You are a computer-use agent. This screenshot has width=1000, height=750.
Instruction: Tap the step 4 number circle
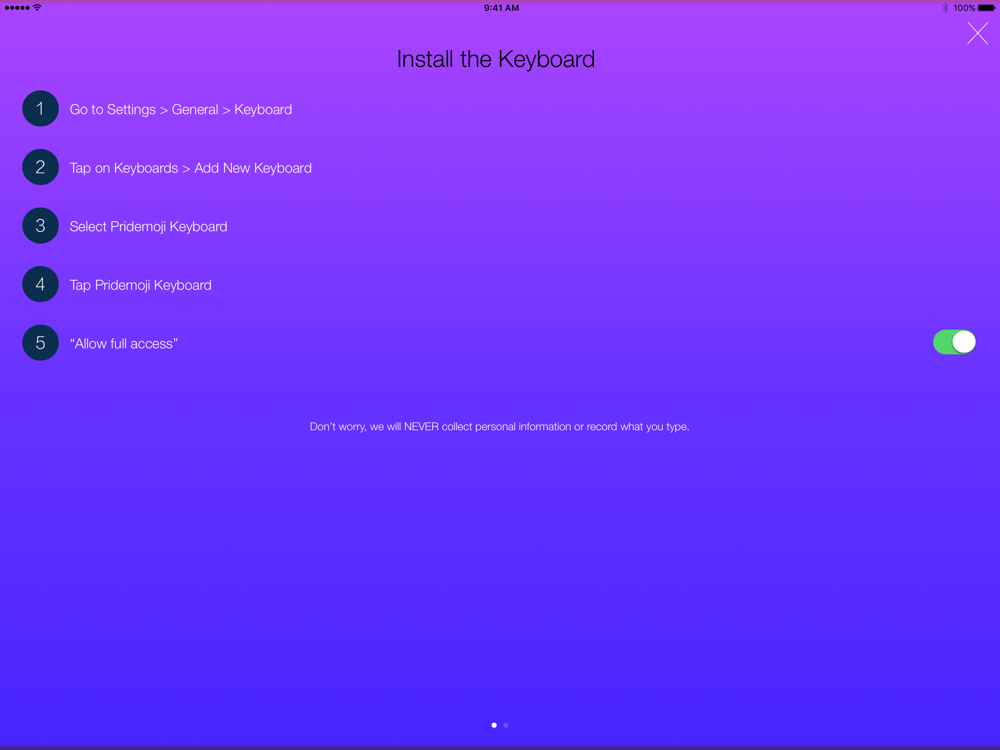tap(40, 284)
